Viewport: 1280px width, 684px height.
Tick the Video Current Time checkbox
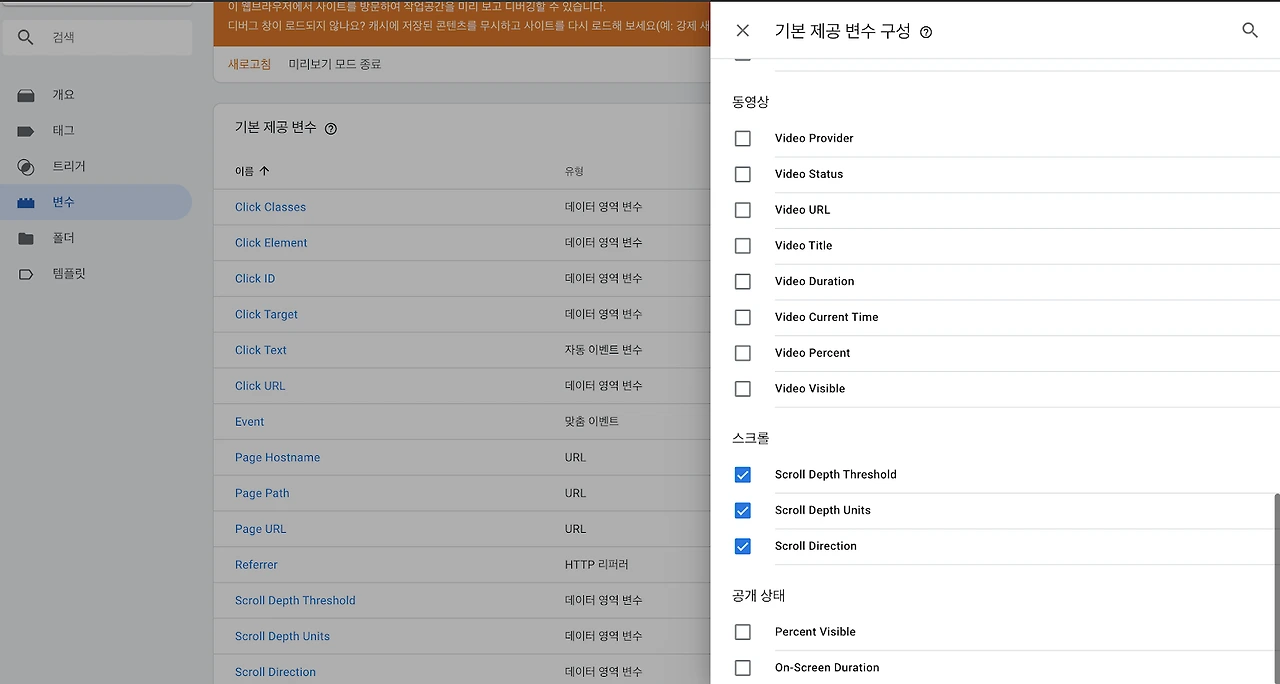[743, 317]
